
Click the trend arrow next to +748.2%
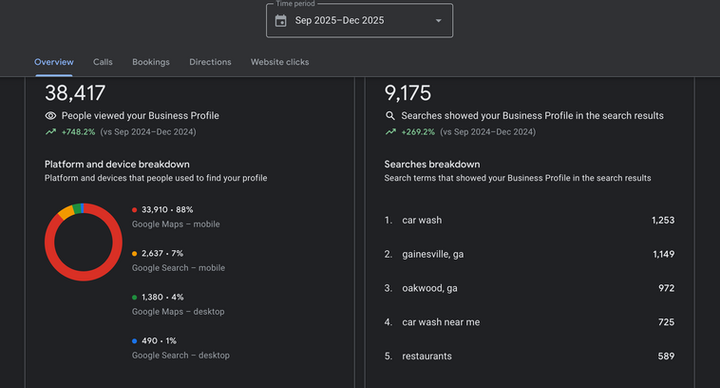[51, 132]
